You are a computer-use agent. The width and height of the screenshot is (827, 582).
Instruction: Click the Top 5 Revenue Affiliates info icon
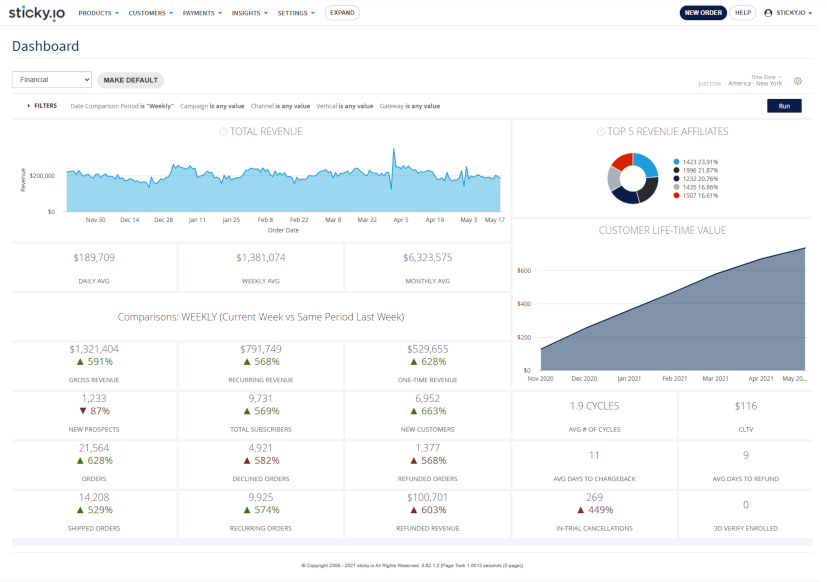pos(600,131)
